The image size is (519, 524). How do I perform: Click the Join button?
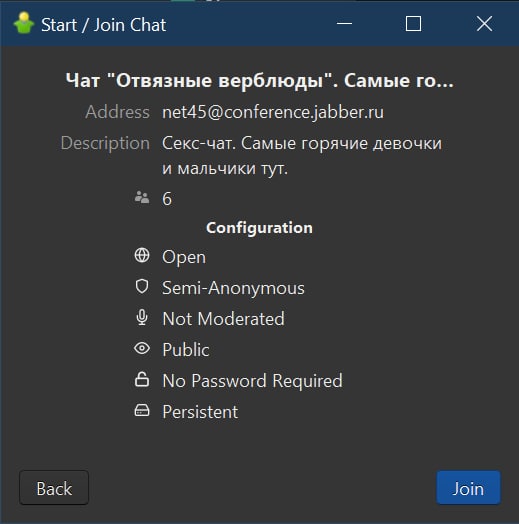tap(468, 487)
